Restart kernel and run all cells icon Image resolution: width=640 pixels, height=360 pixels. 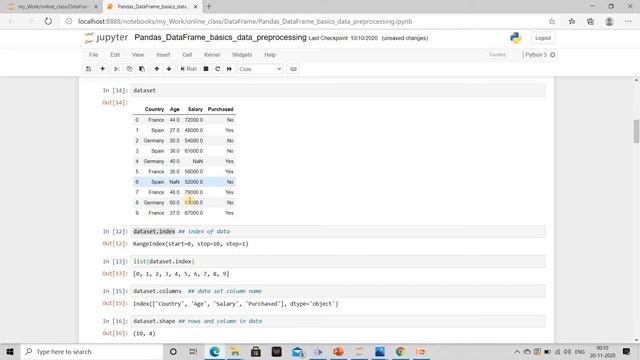point(229,69)
